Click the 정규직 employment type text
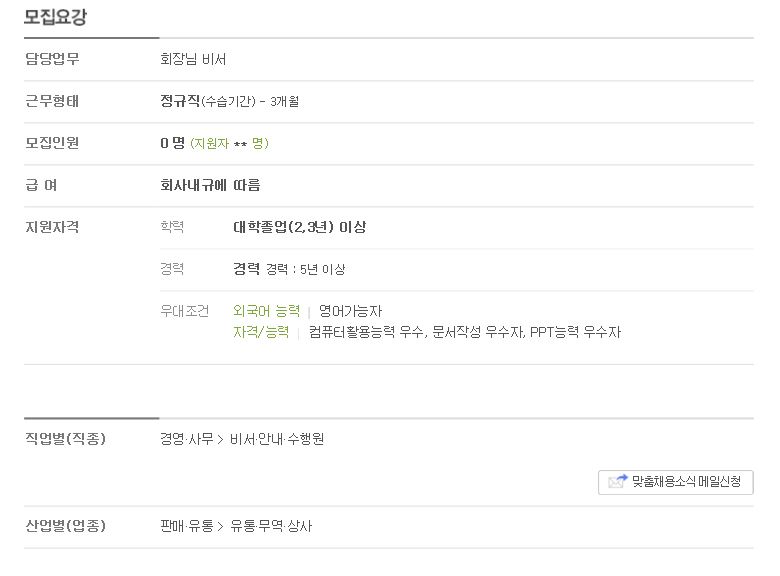Image resolution: width=780 pixels, height=576 pixels. coord(180,101)
